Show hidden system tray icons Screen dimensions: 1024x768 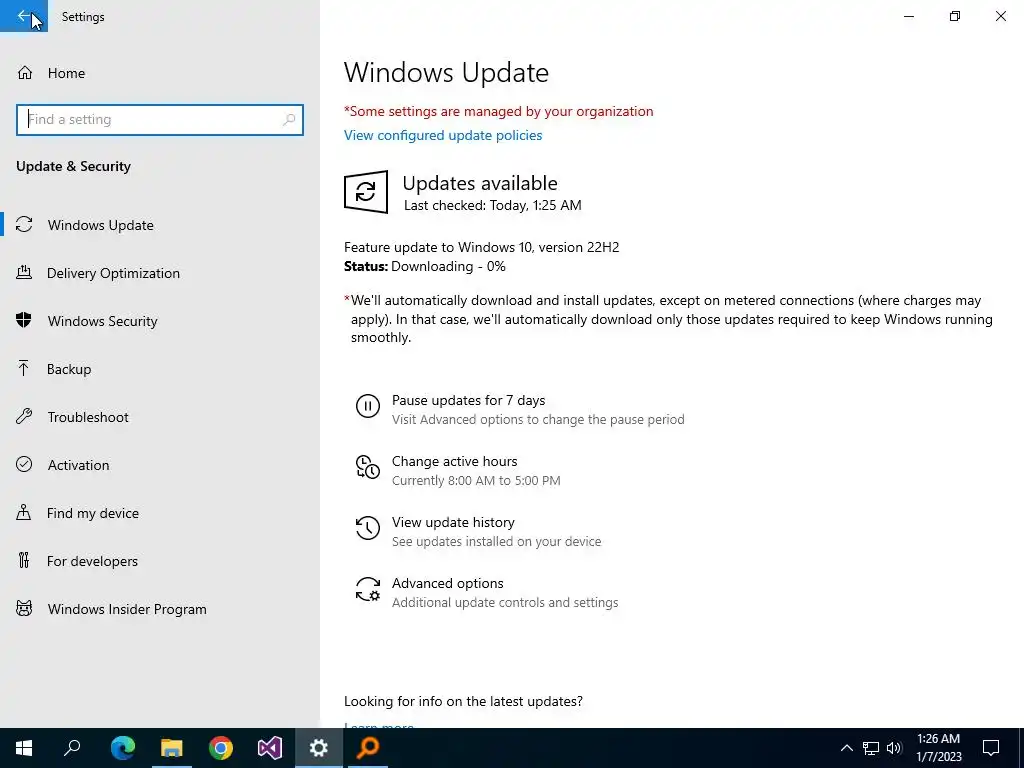(x=846, y=748)
